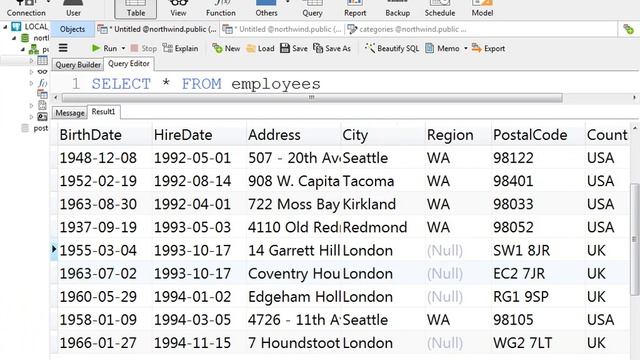
Task: Click the User toolbar button
Action: tap(73, 9)
